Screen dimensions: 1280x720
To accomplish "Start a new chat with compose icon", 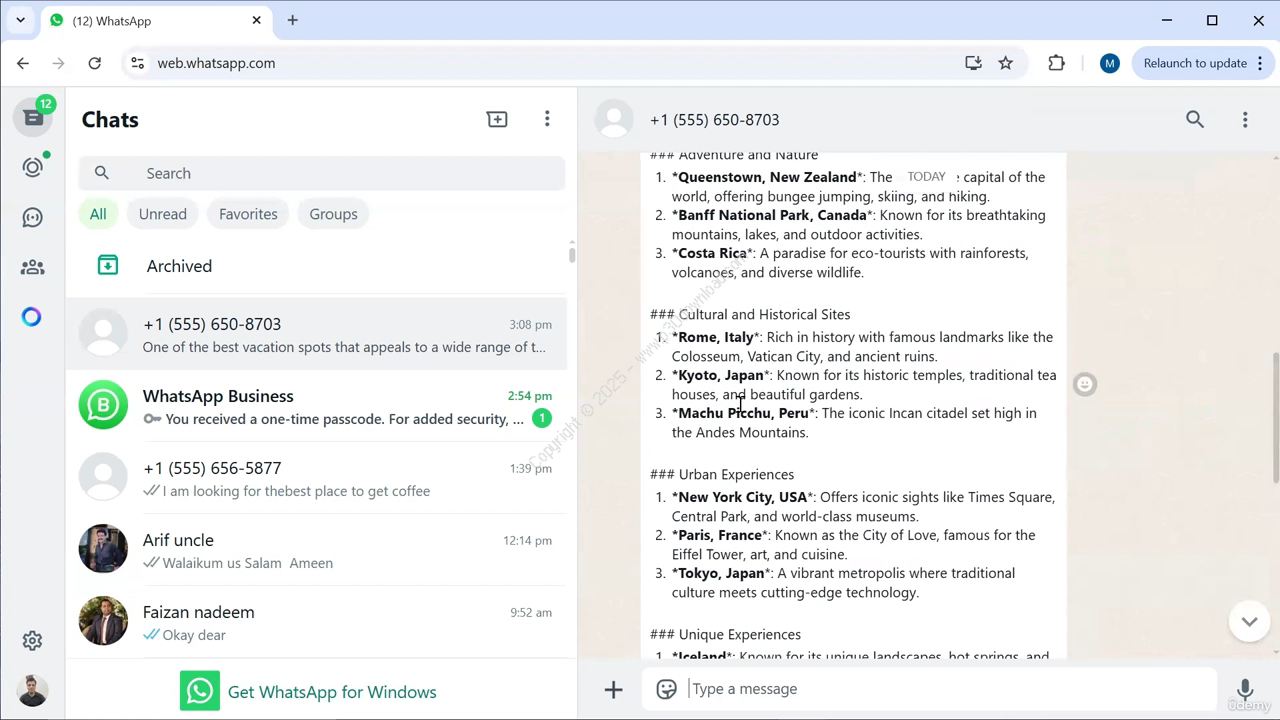I will tap(497, 119).
